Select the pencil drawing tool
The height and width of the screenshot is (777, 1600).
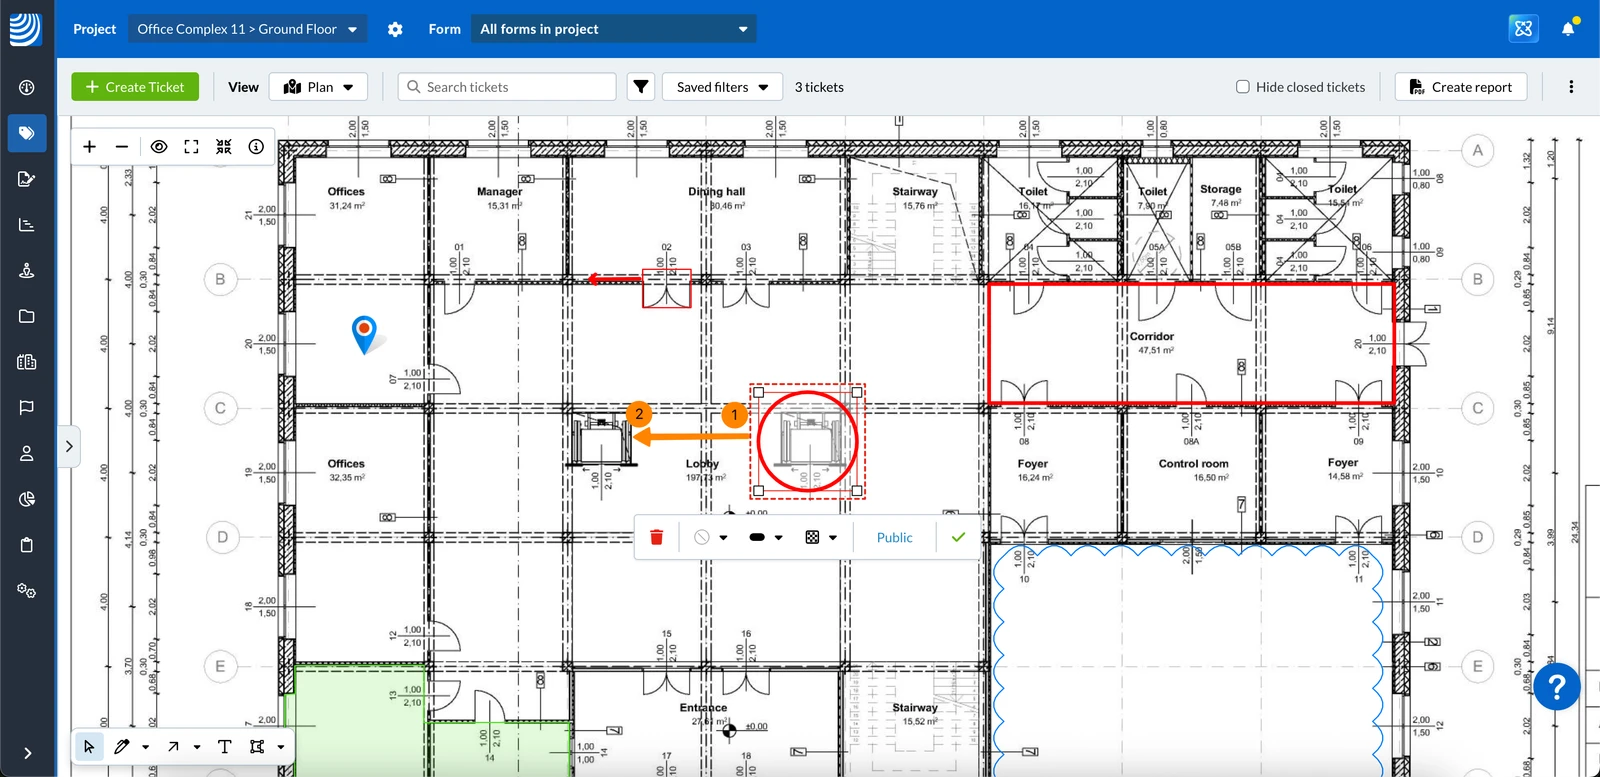pyautogui.click(x=122, y=746)
